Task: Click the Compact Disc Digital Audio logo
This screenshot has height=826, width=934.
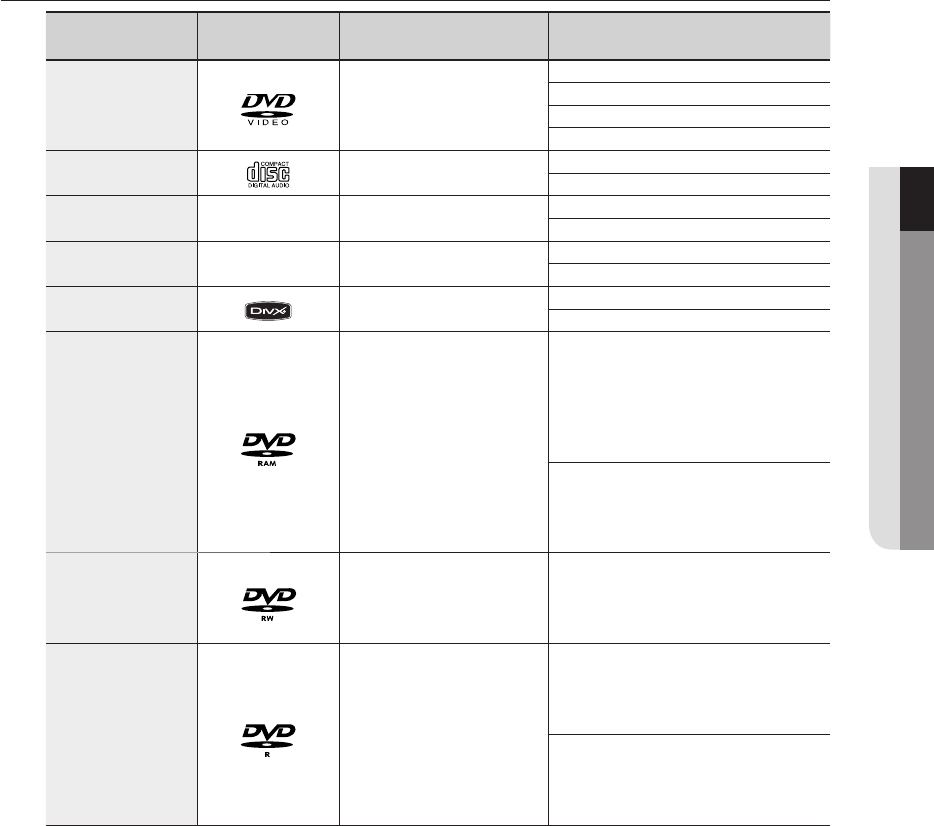Action: click(x=268, y=172)
